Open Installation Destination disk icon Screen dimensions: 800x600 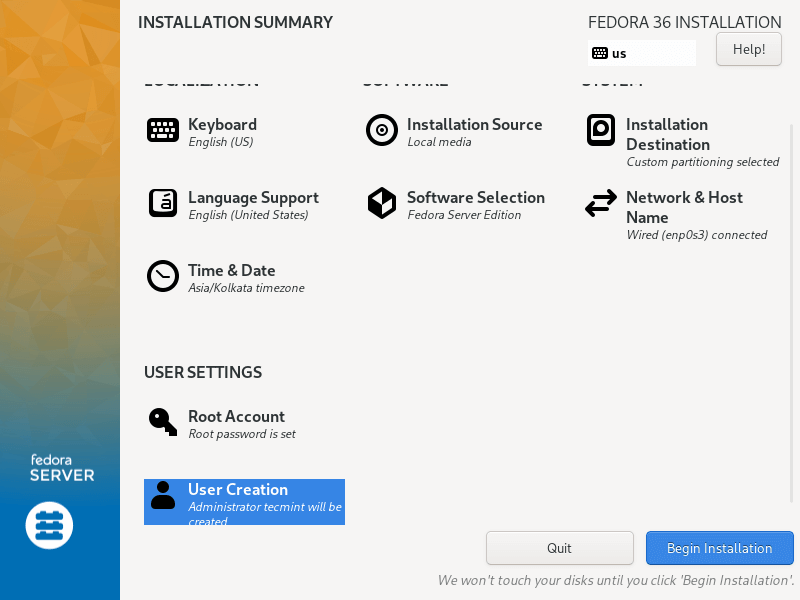(x=601, y=130)
